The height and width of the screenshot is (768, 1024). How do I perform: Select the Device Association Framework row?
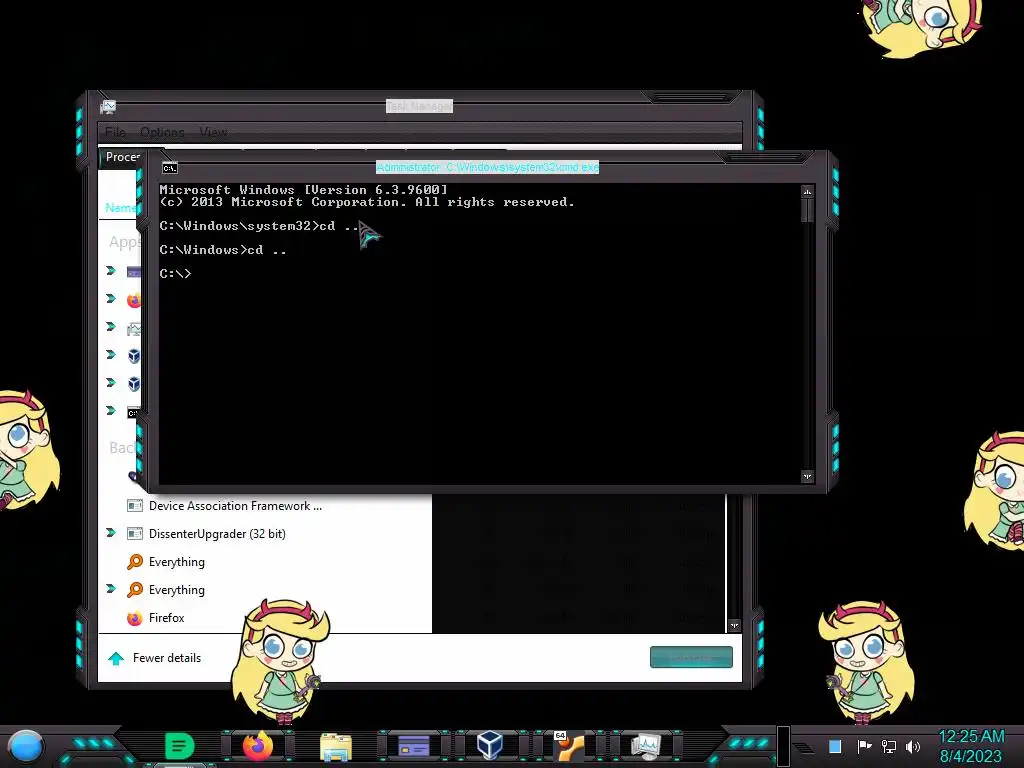point(264,505)
